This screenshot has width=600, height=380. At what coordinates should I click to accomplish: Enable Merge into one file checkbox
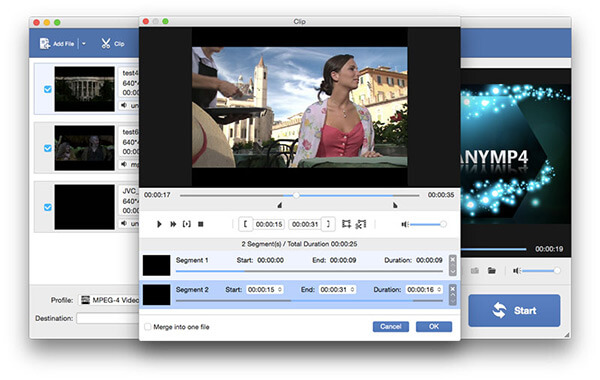coord(148,326)
